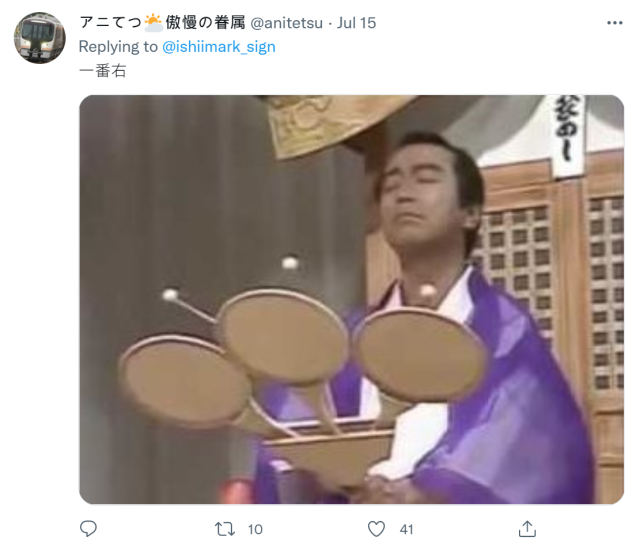Image resolution: width=640 pixels, height=544 pixels.
Task: View the retweet count of 10
Action: (x=255, y=529)
